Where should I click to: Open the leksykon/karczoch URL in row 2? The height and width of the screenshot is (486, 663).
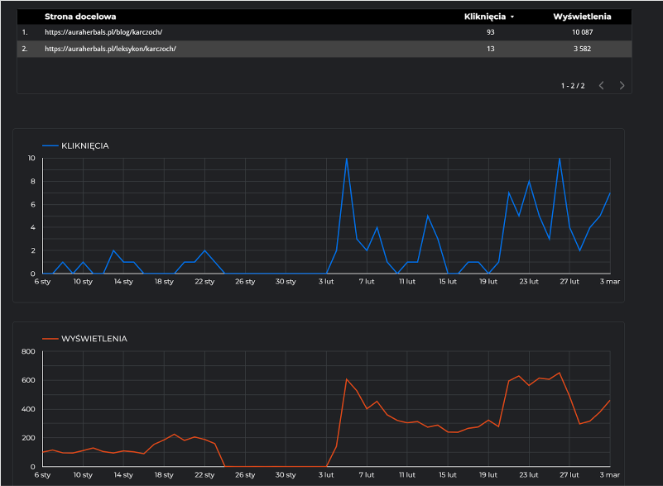coord(110,48)
